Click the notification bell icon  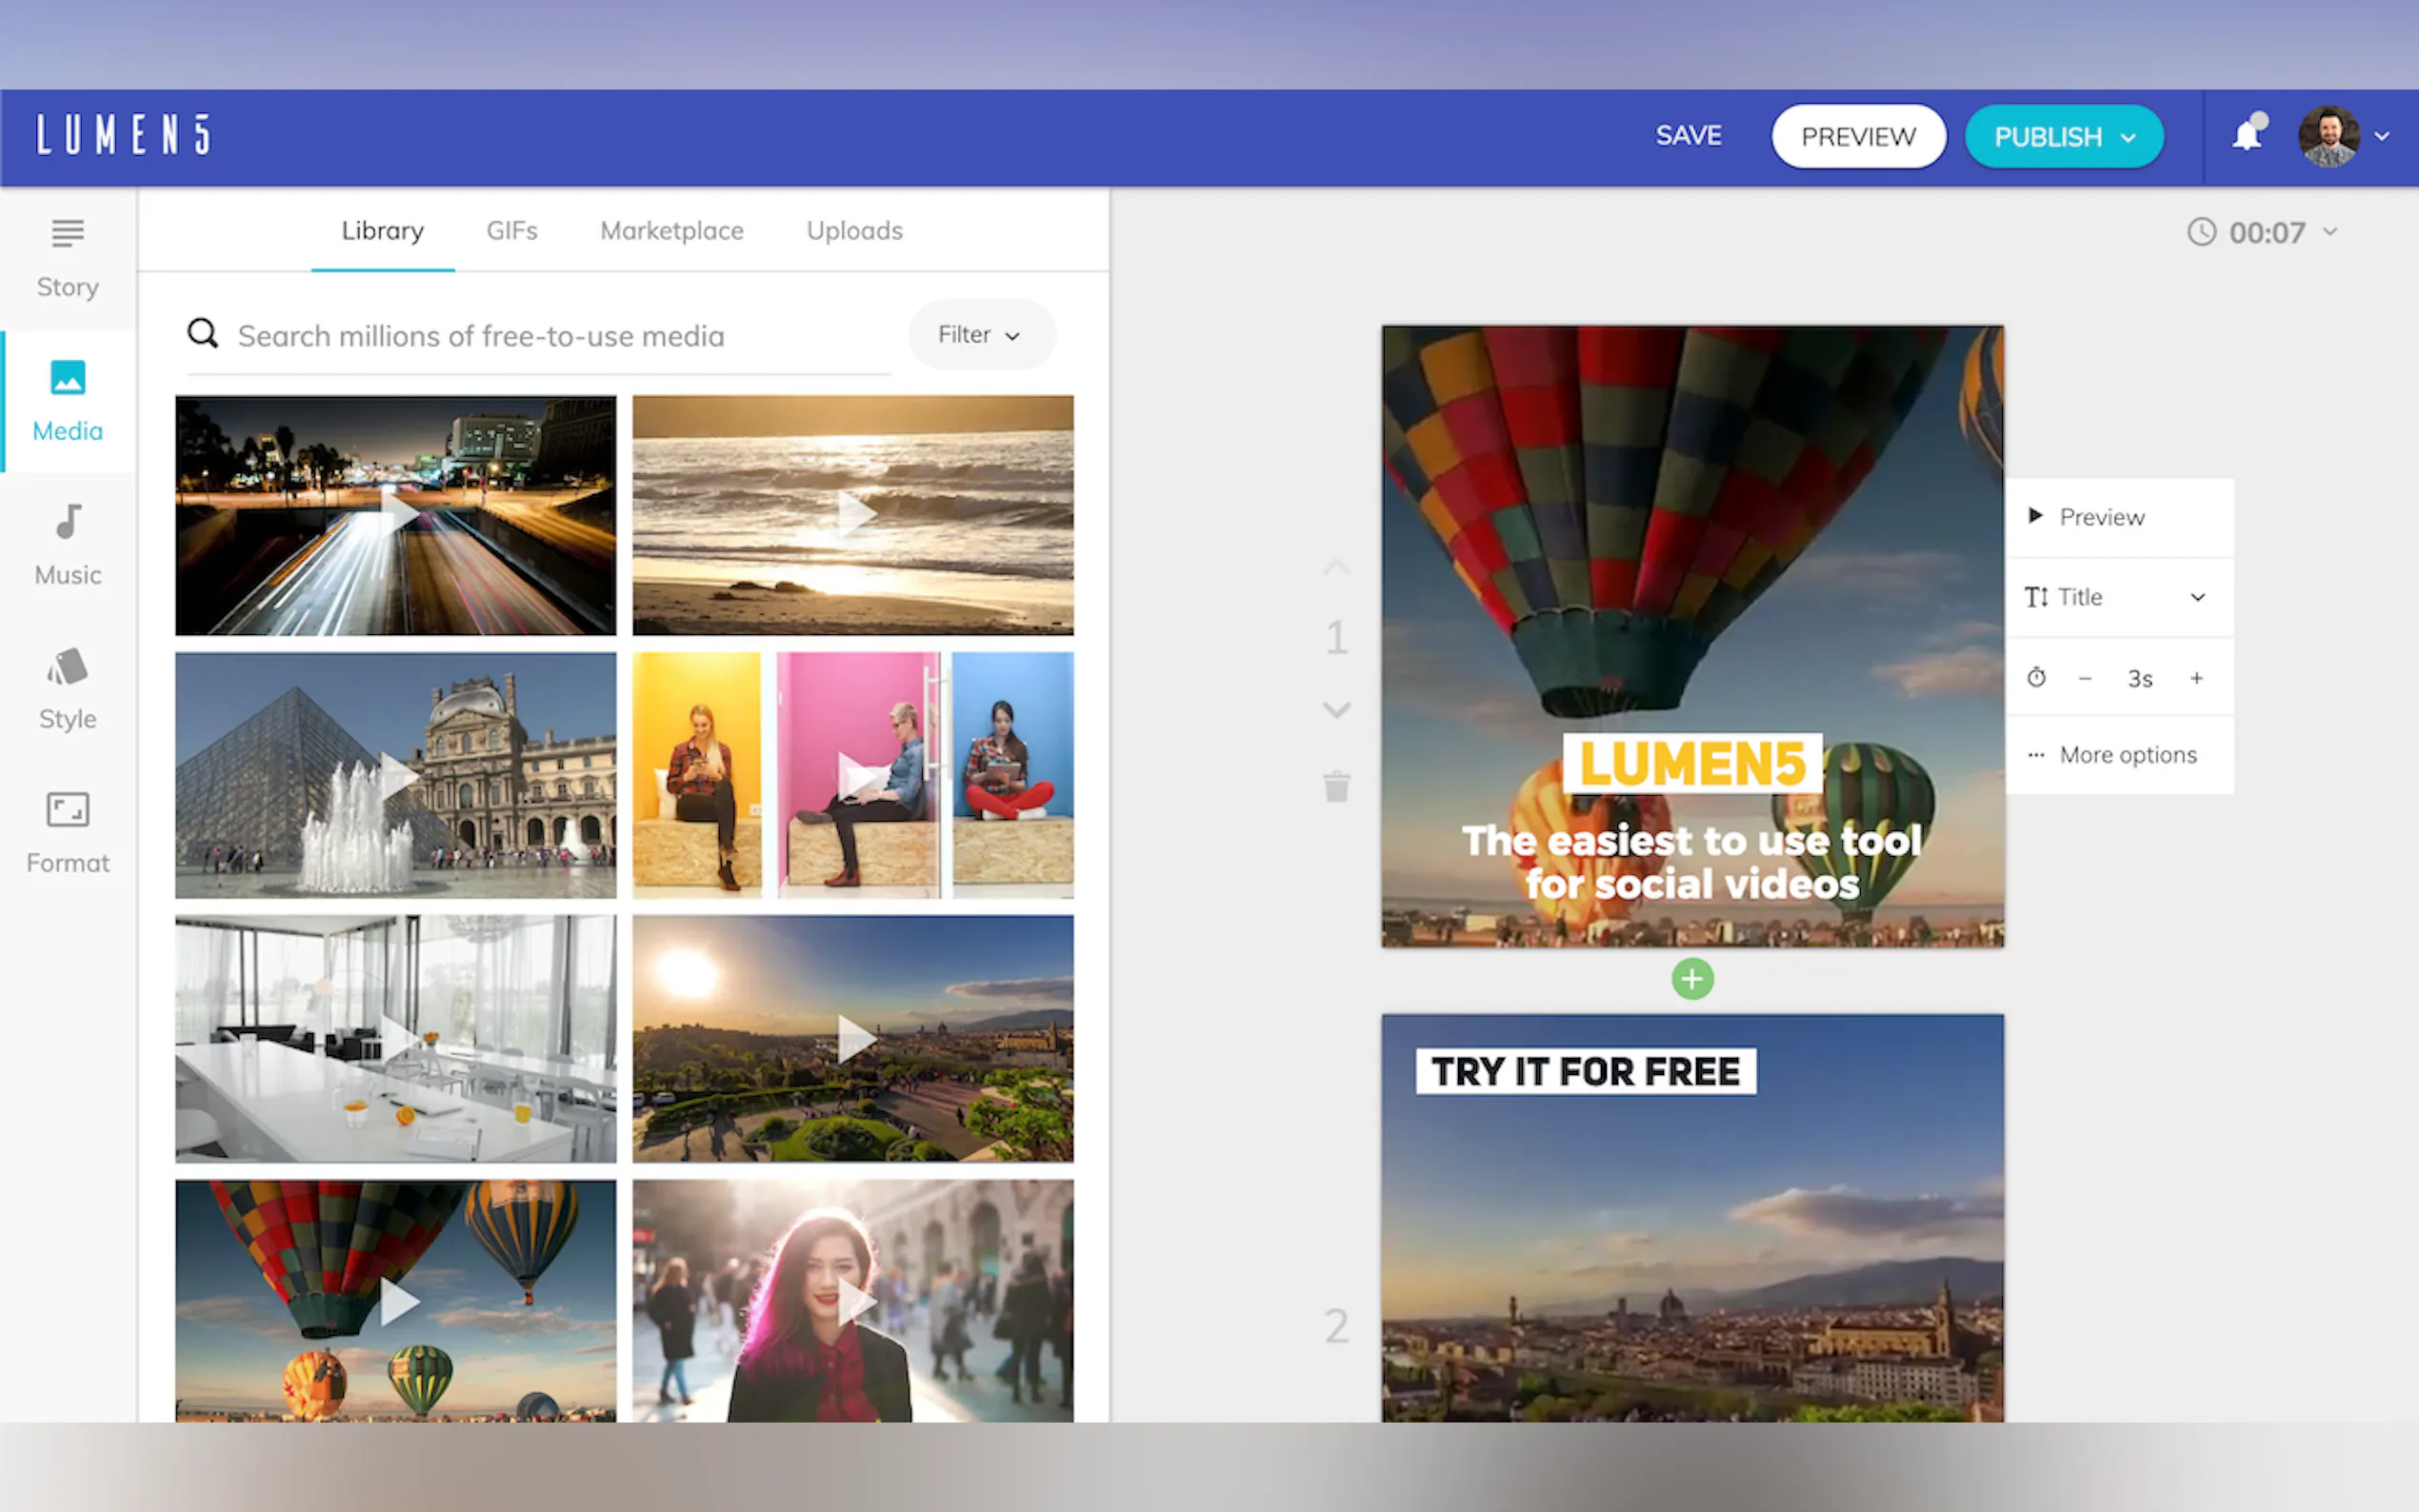[x=2247, y=135]
